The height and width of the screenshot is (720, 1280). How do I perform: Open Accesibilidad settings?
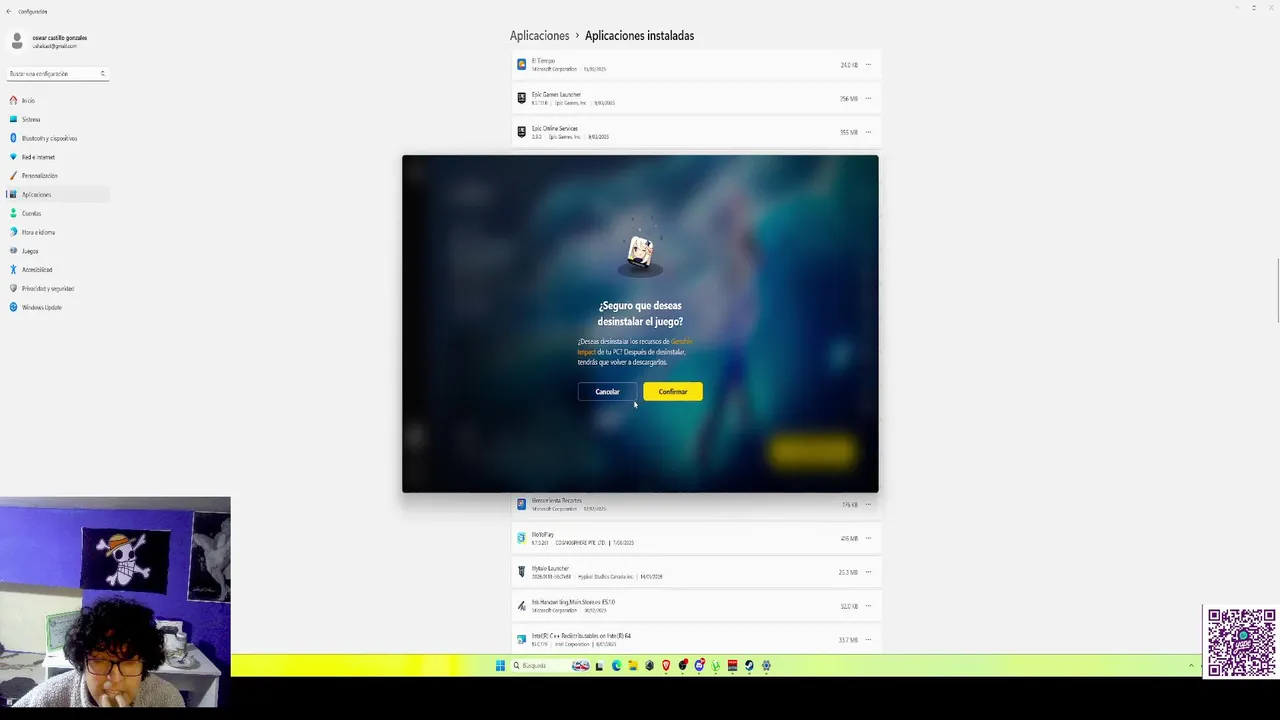pyautogui.click(x=57, y=269)
